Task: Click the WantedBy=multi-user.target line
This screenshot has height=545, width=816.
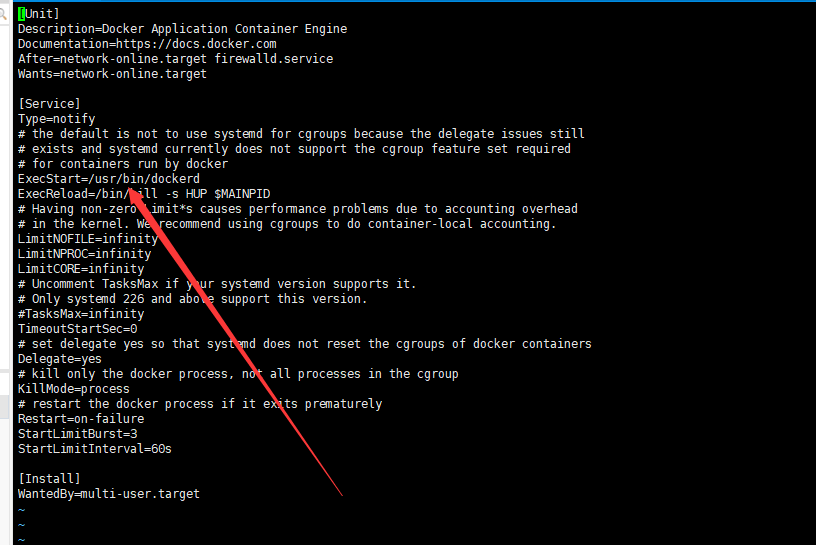Action: (108, 494)
